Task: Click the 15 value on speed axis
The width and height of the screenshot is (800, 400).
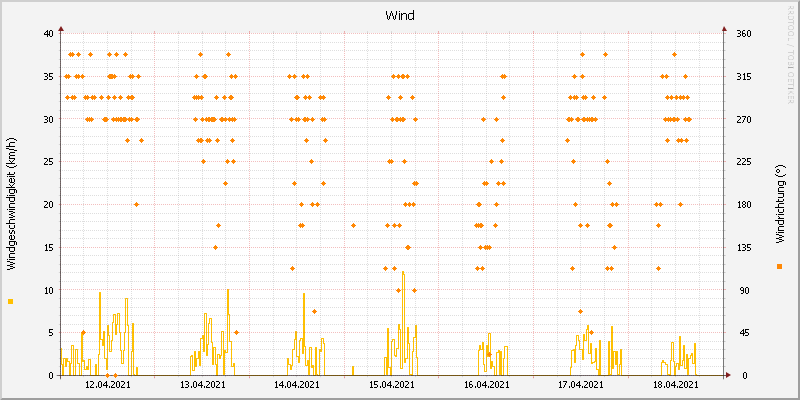Action: coord(48,247)
